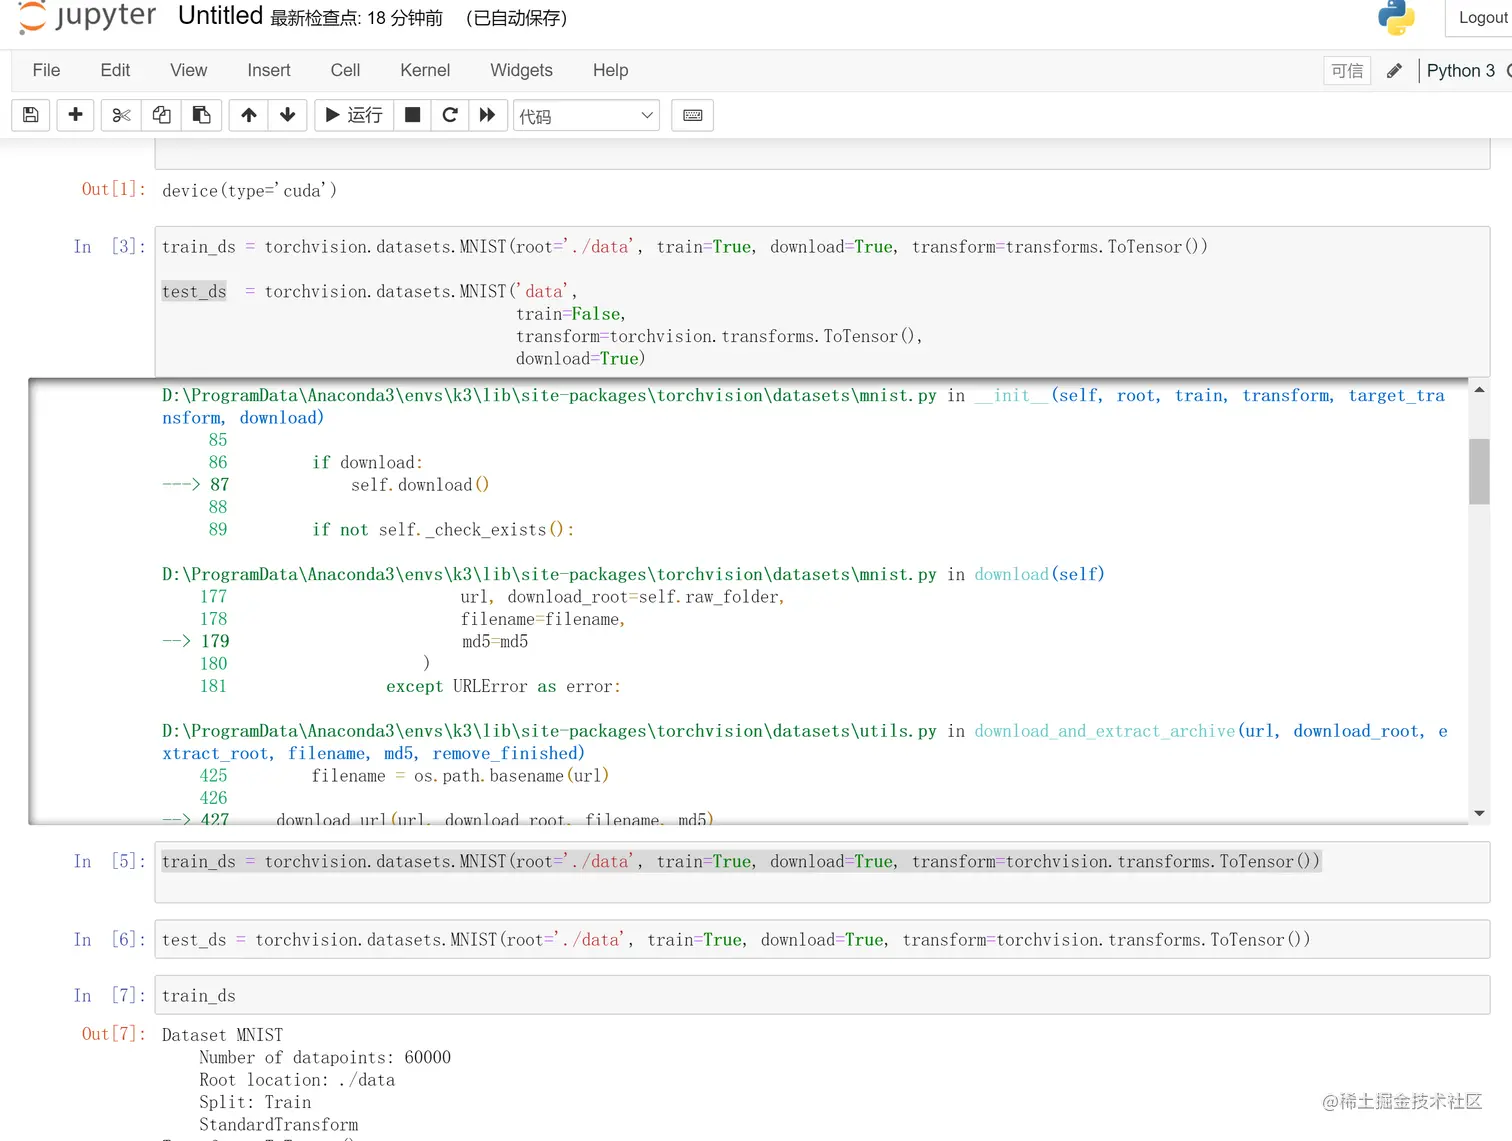Click Out[1] device(type='cuda') output

249,191
